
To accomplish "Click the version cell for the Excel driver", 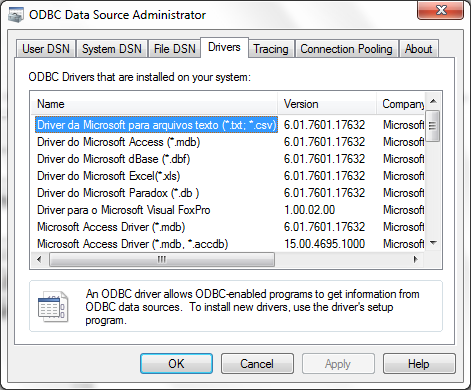I will tap(324, 176).
